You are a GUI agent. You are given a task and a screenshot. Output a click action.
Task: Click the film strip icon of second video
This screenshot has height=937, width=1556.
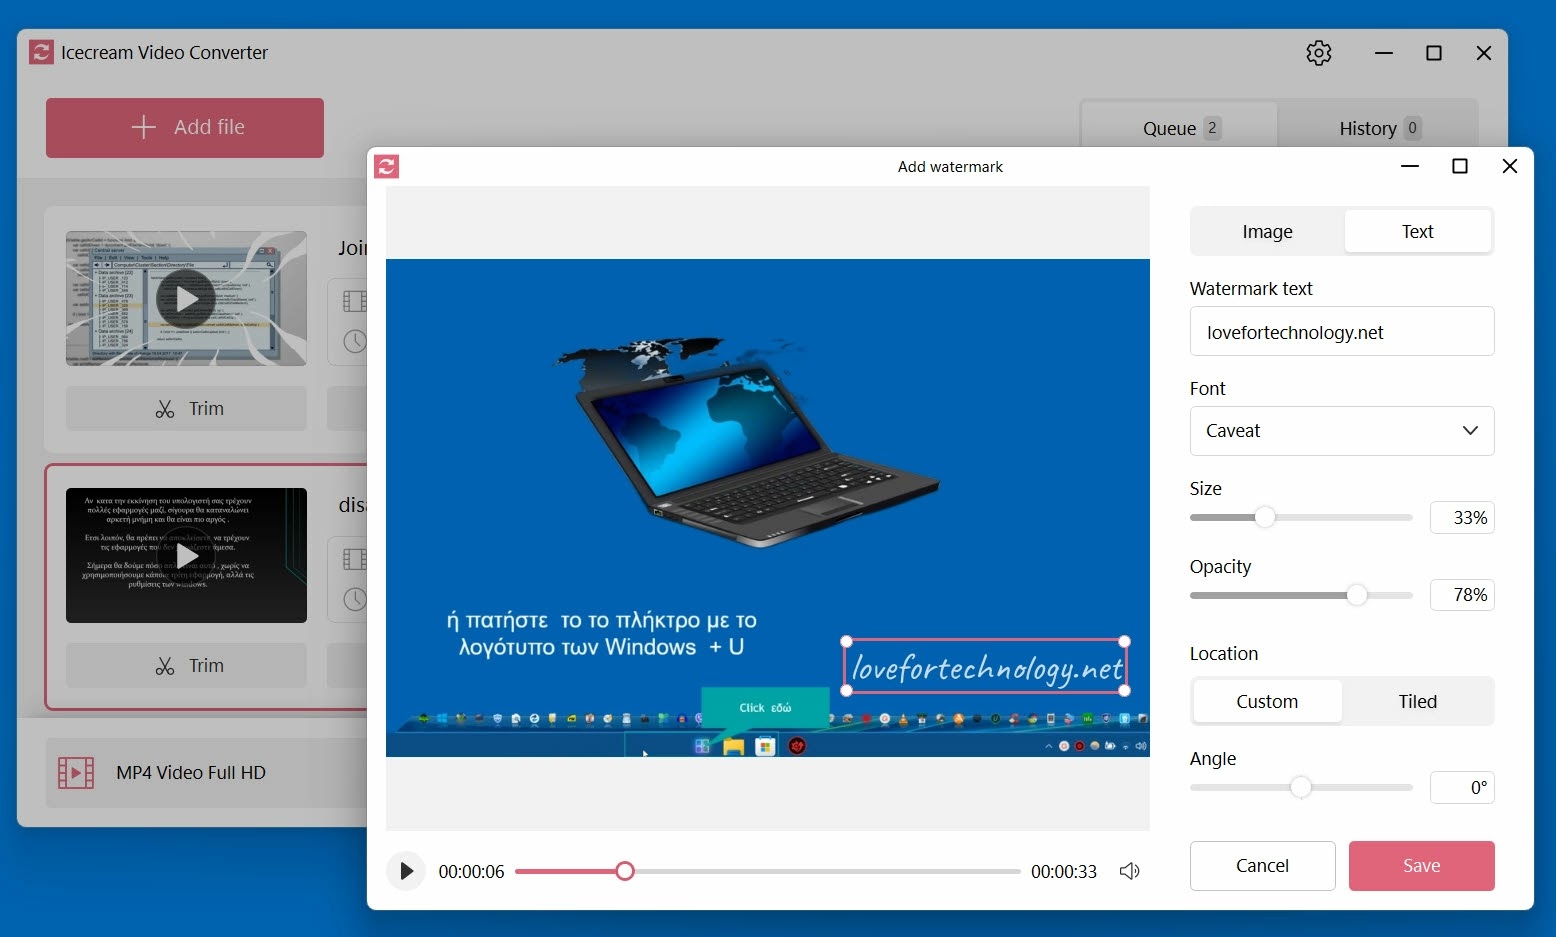(x=354, y=558)
